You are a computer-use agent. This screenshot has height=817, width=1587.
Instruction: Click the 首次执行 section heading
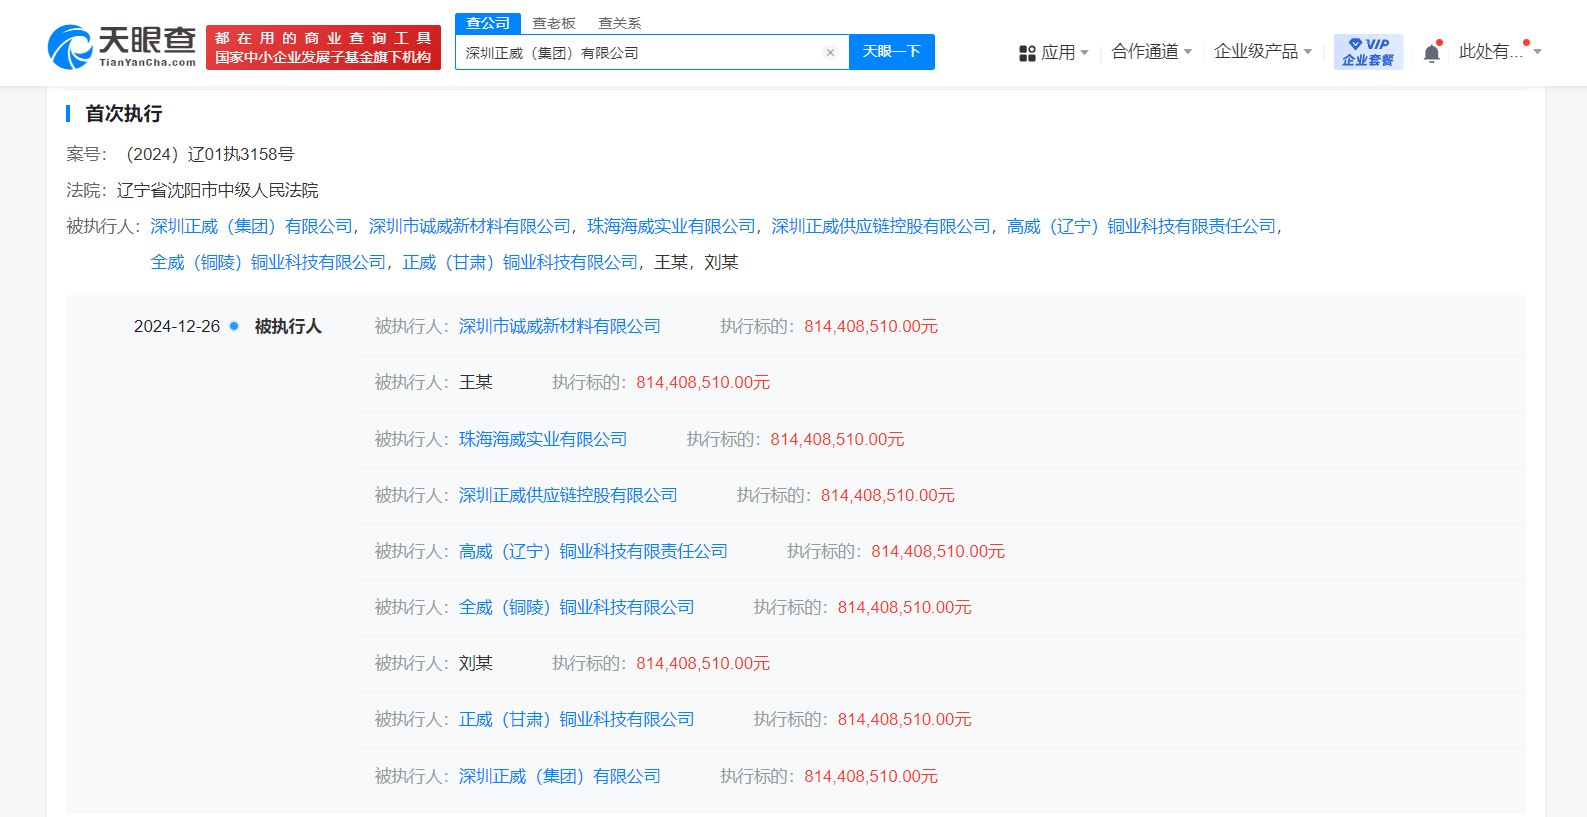(x=124, y=114)
